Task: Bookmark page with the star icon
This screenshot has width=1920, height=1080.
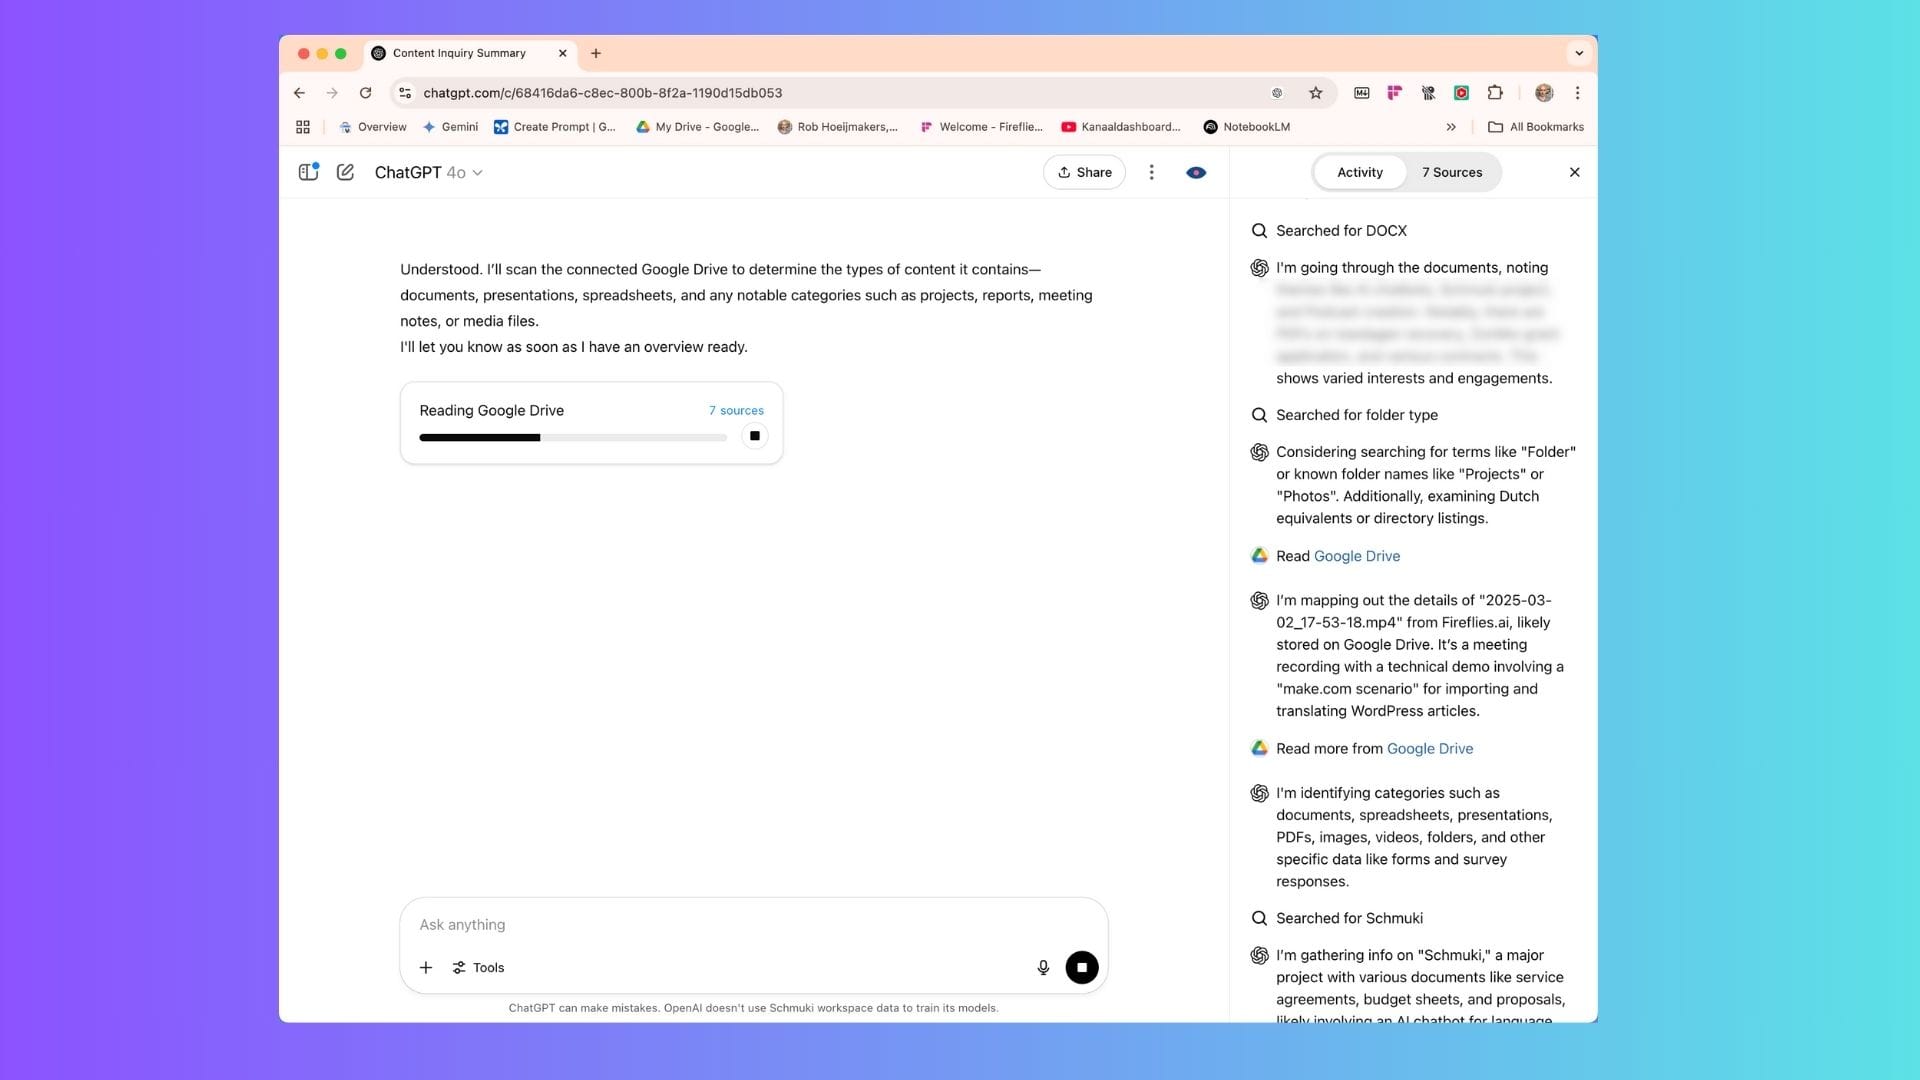Action: [x=1315, y=93]
